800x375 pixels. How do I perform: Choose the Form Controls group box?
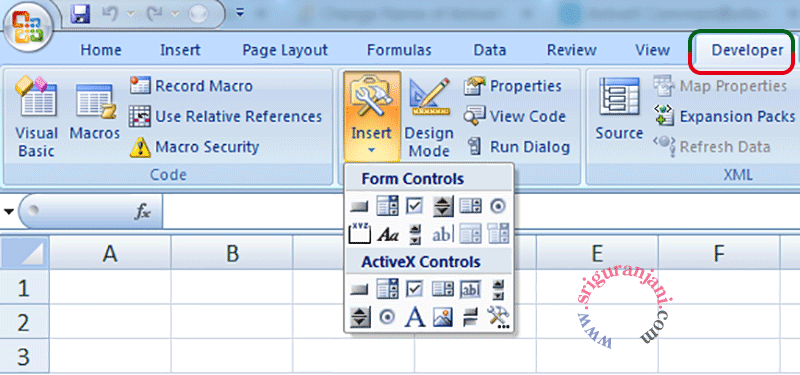point(359,234)
